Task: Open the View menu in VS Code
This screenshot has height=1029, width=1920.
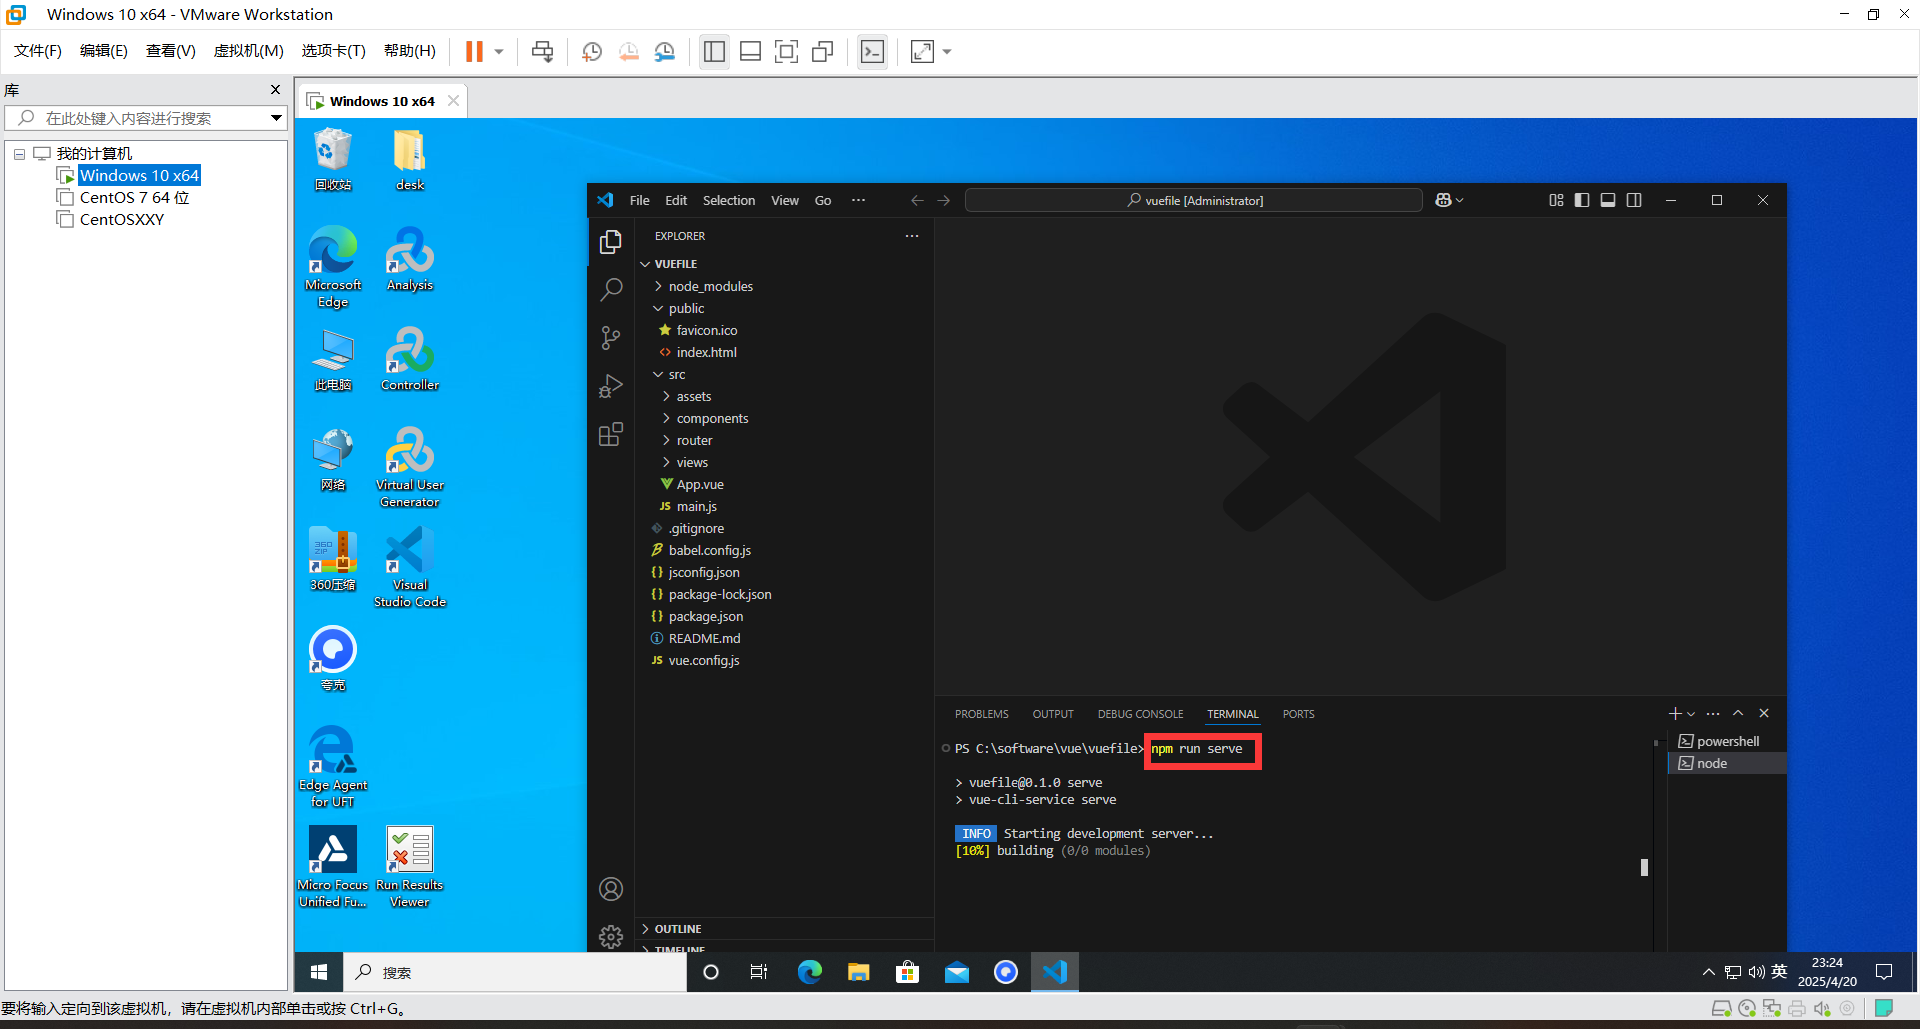Action: tap(785, 200)
